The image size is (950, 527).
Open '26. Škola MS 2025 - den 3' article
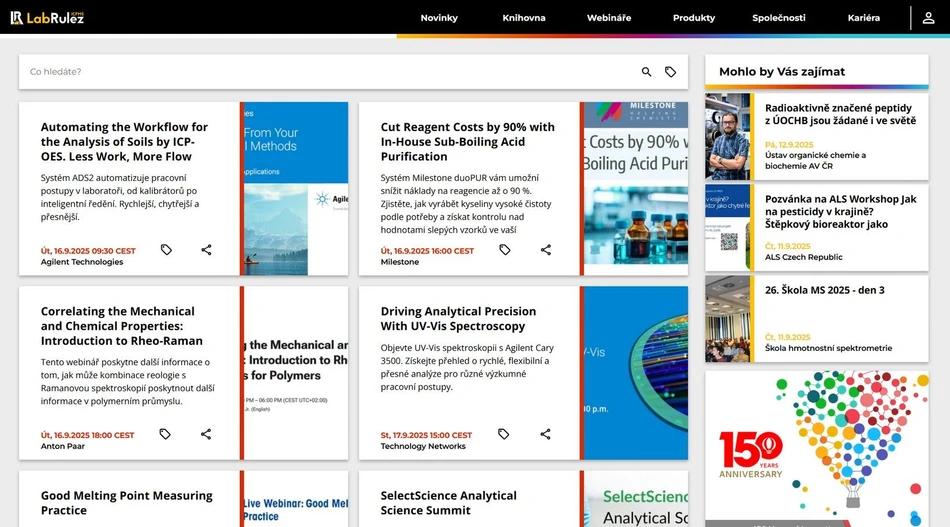coord(824,290)
